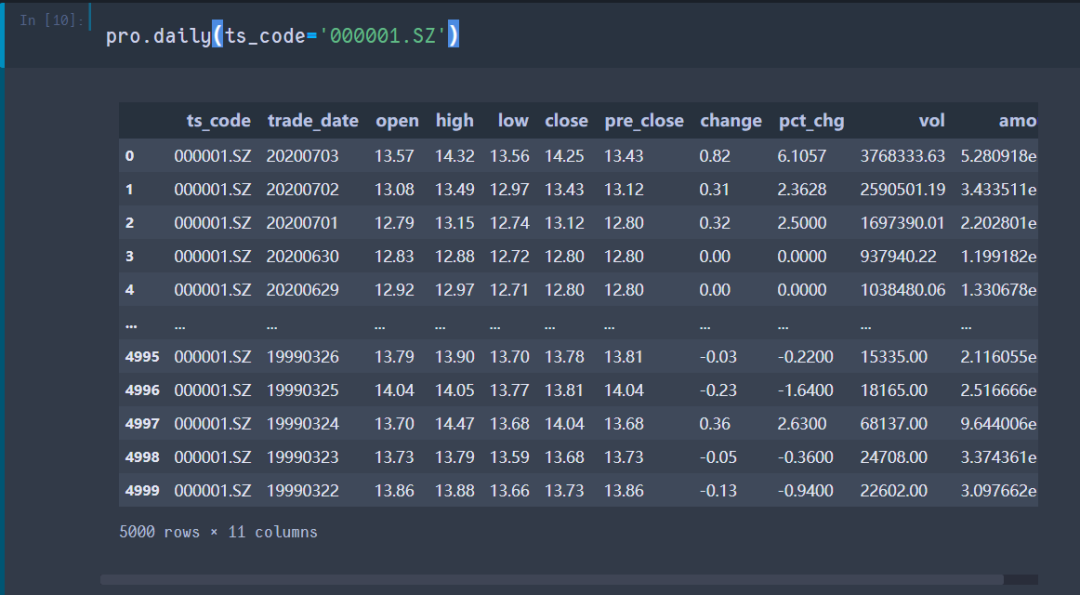The image size is (1080, 595).
Task: Click vol value 2590501.19
Action: (x=902, y=189)
